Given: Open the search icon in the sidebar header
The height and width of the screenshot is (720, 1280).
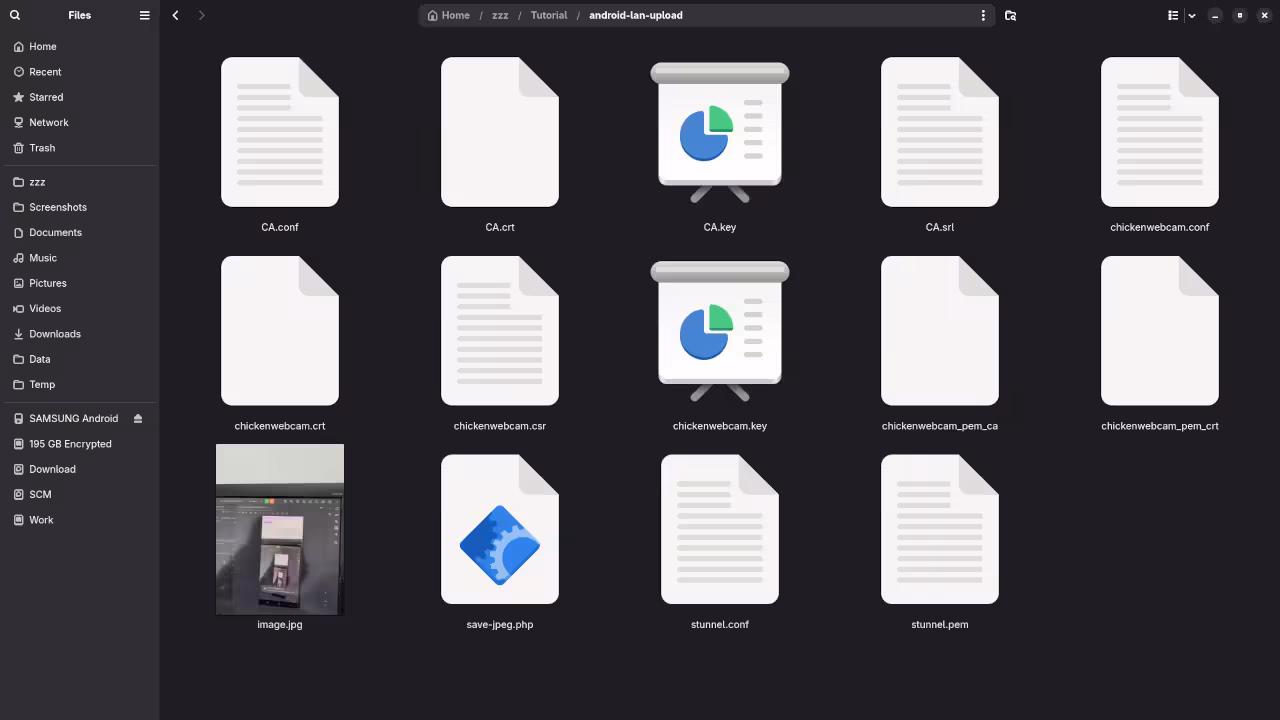Looking at the screenshot, I should tap(15, 15).
